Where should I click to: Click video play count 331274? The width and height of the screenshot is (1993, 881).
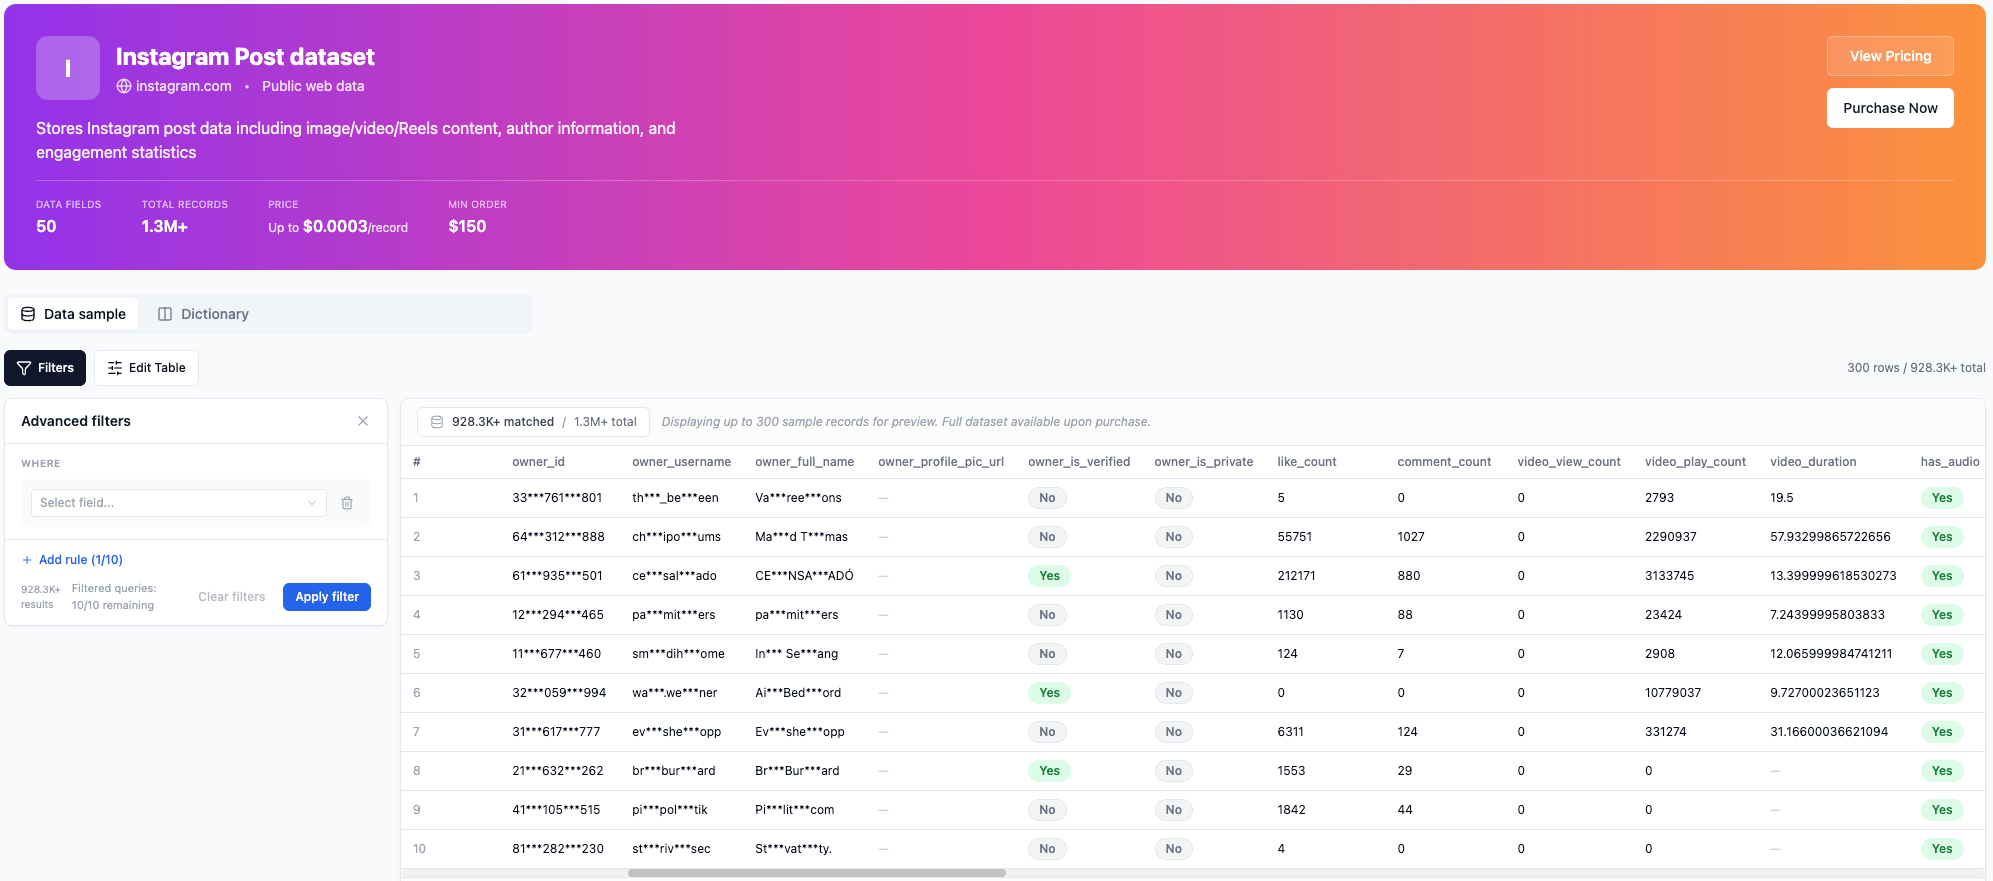(1665, 732)
